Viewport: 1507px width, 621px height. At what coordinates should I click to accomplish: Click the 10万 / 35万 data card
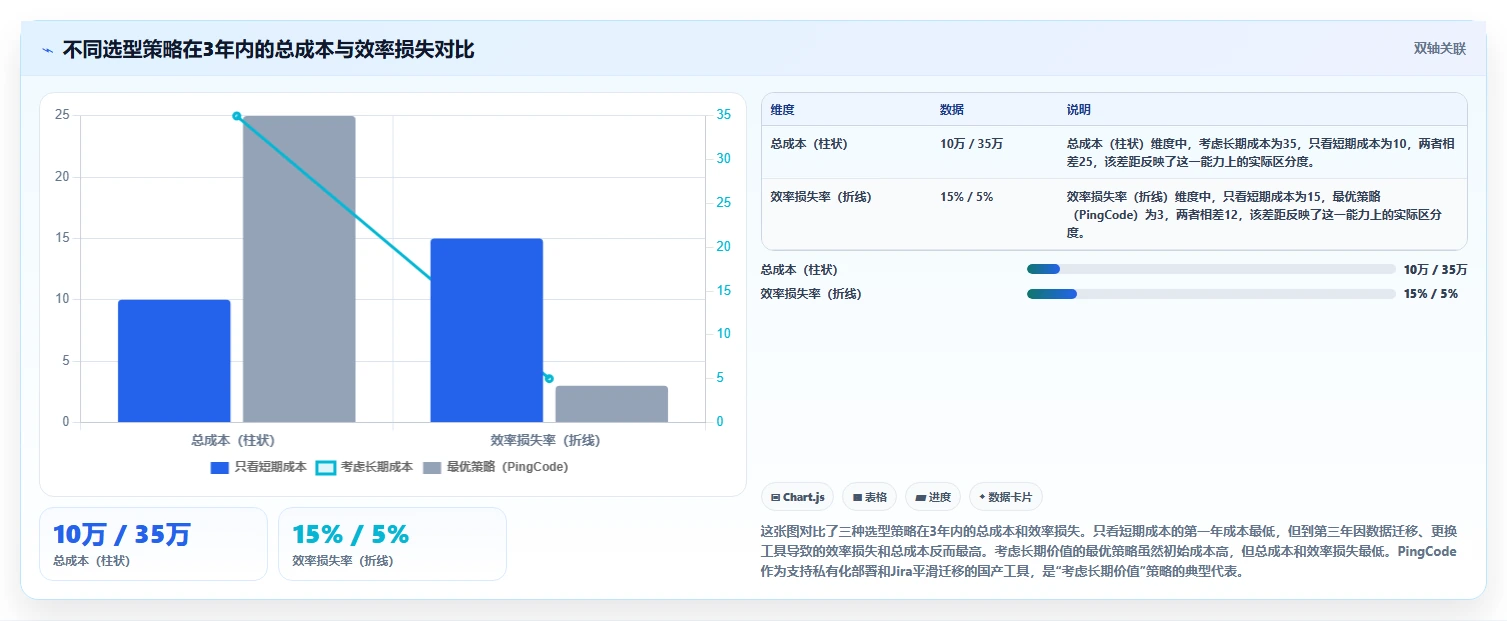point(153,544)
